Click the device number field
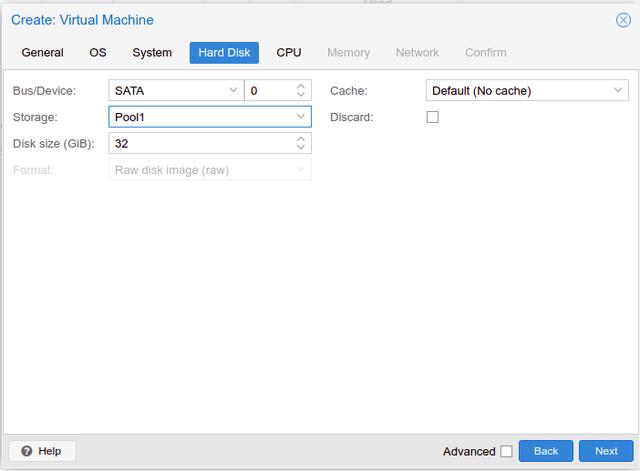640x471 pixels. tap(270, 90)
